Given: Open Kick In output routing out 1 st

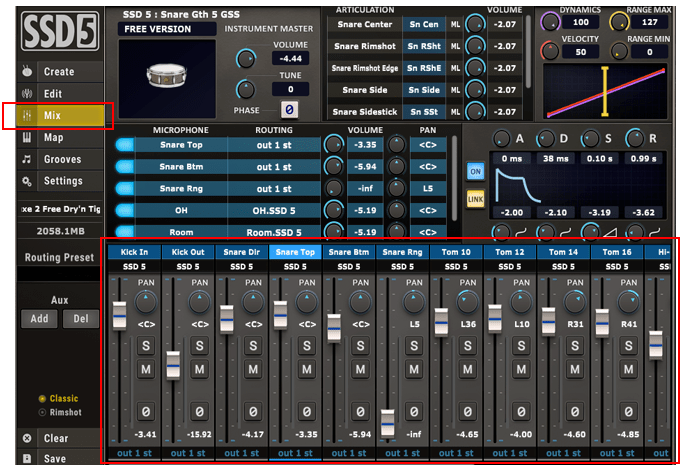Looking at the screenshot, I should click(x=134, y=453).
